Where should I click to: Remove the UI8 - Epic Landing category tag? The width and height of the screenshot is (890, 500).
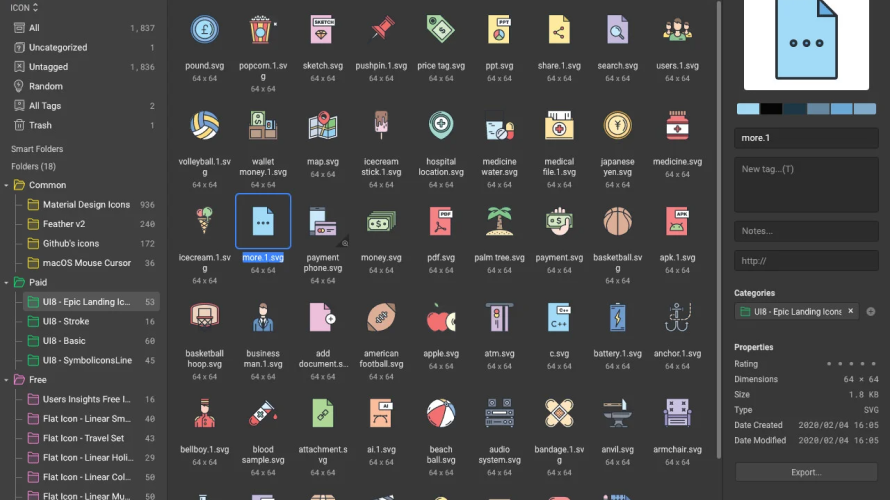(851, 312)
